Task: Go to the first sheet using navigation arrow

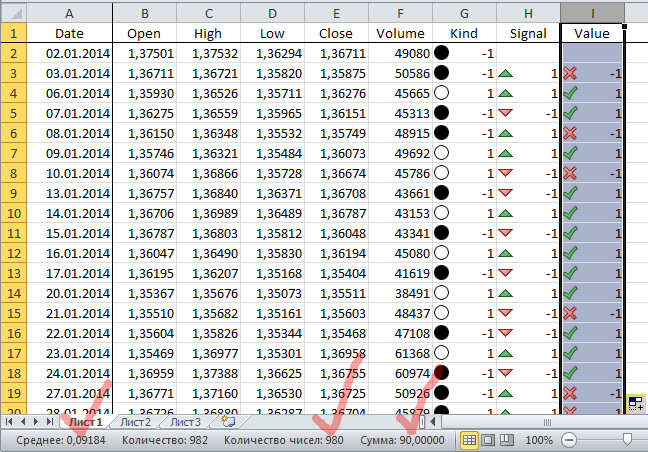Action: pos(9,422)
